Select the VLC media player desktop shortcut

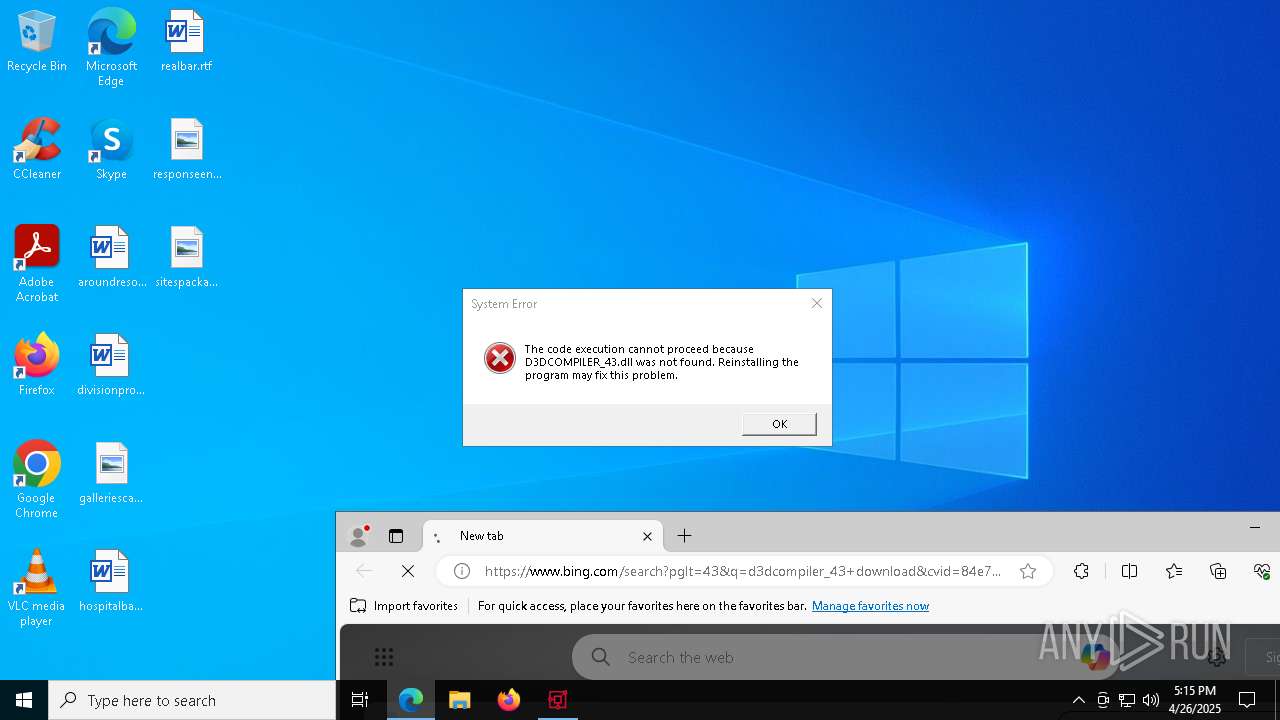37,587
